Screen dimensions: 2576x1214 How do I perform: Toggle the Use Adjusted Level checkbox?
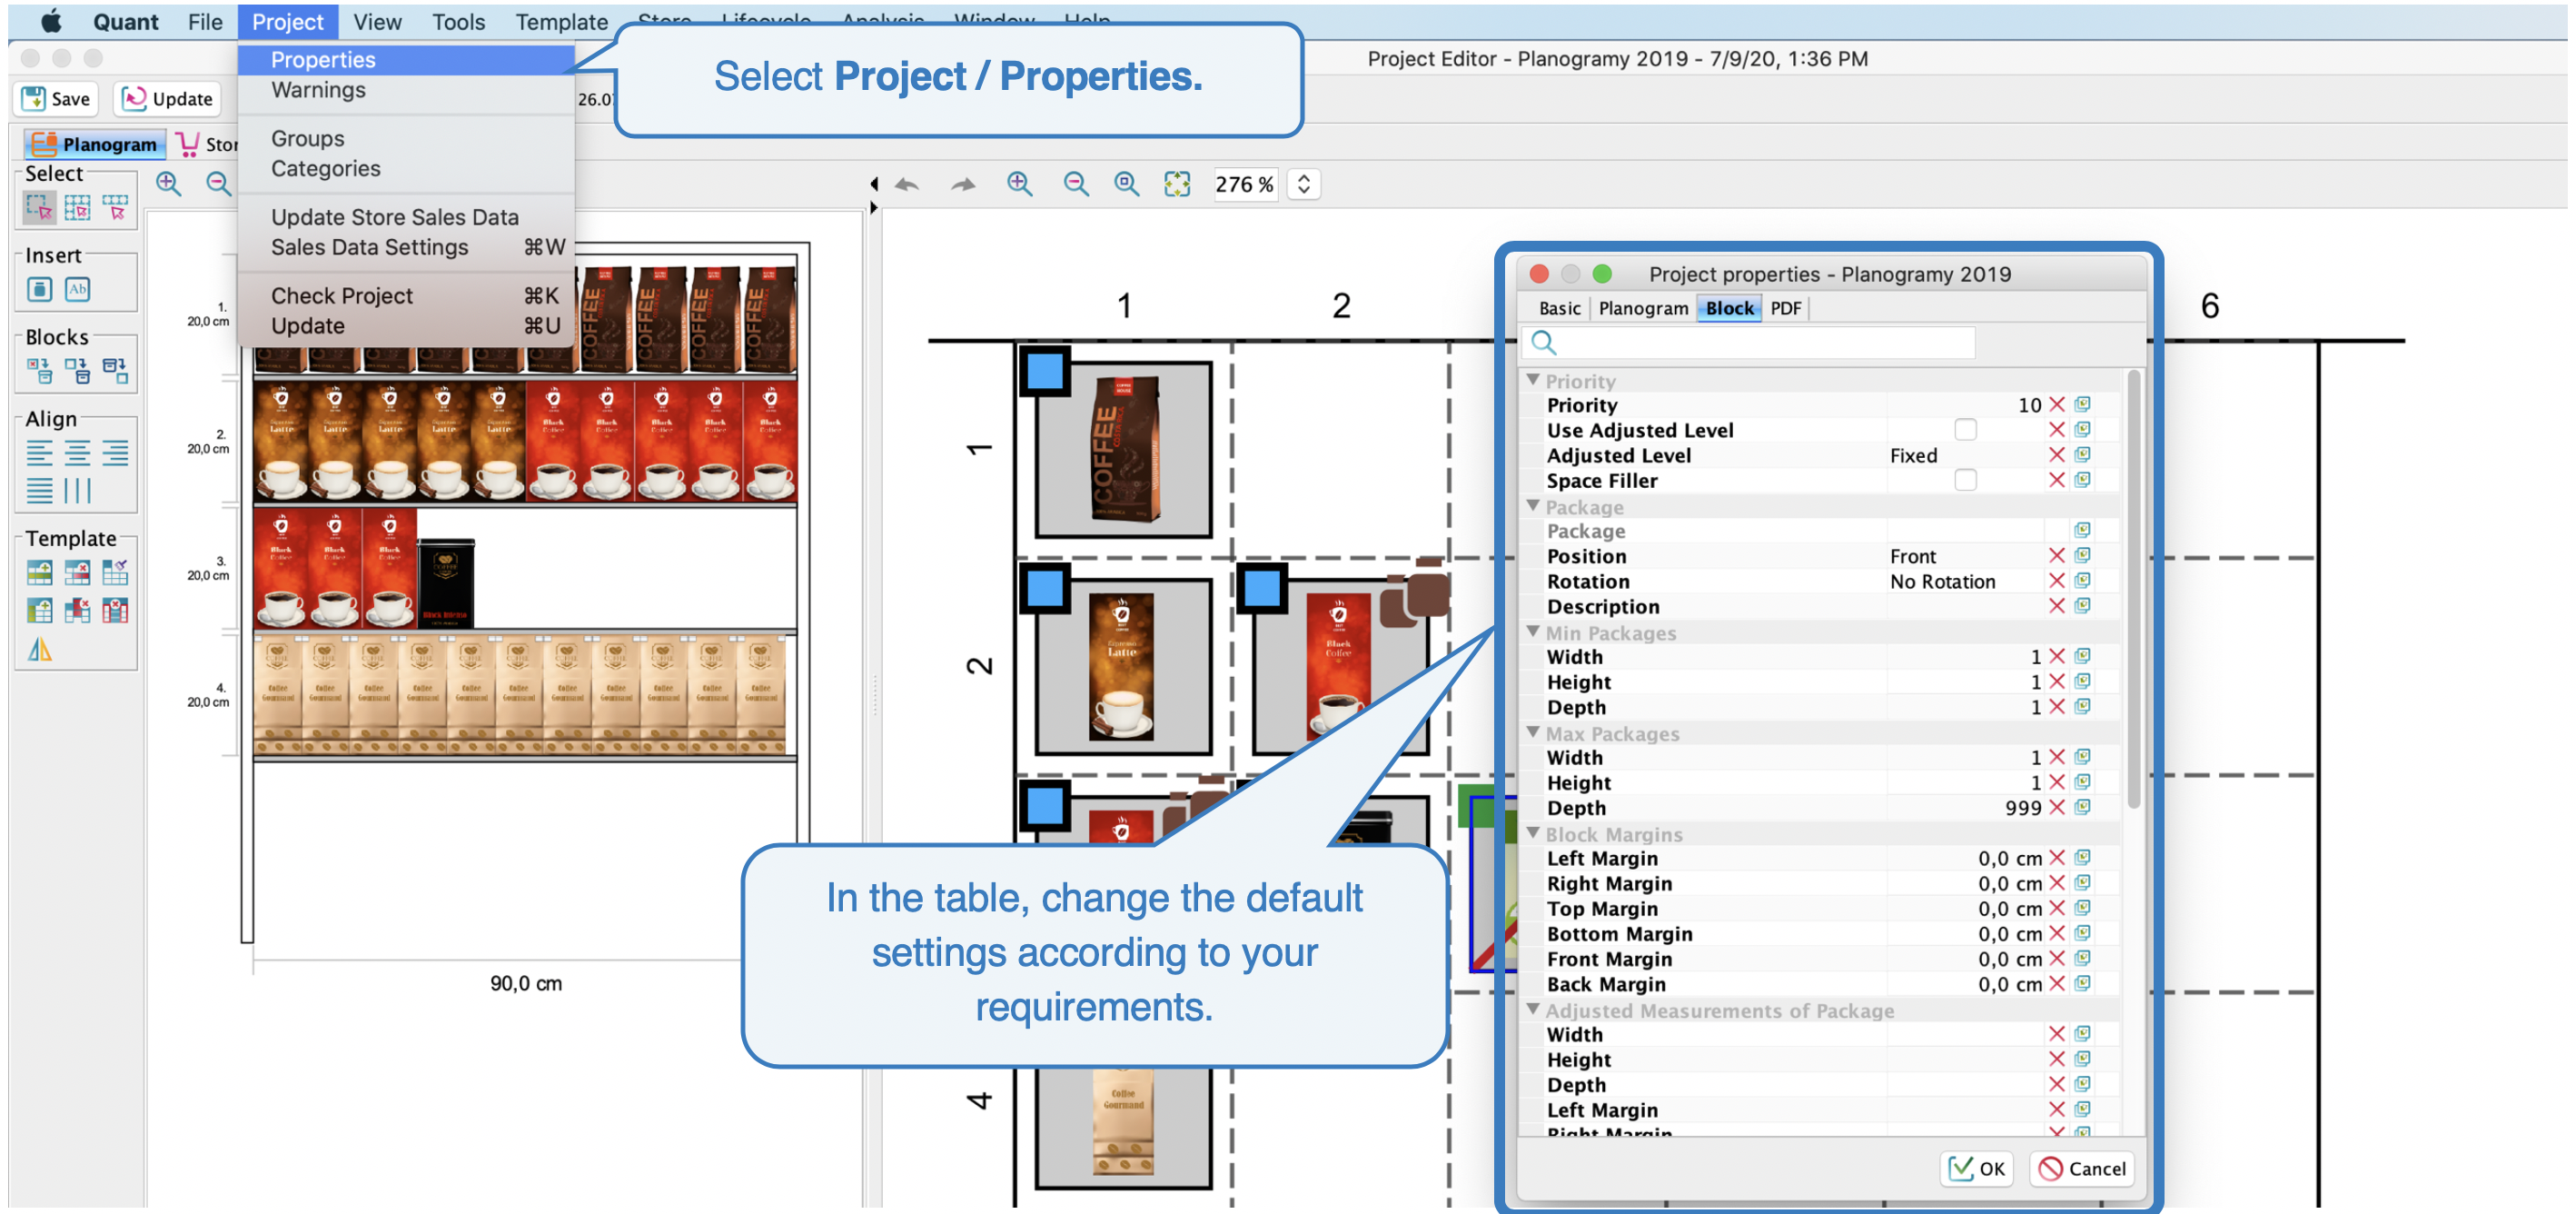tap(1965, 430)
